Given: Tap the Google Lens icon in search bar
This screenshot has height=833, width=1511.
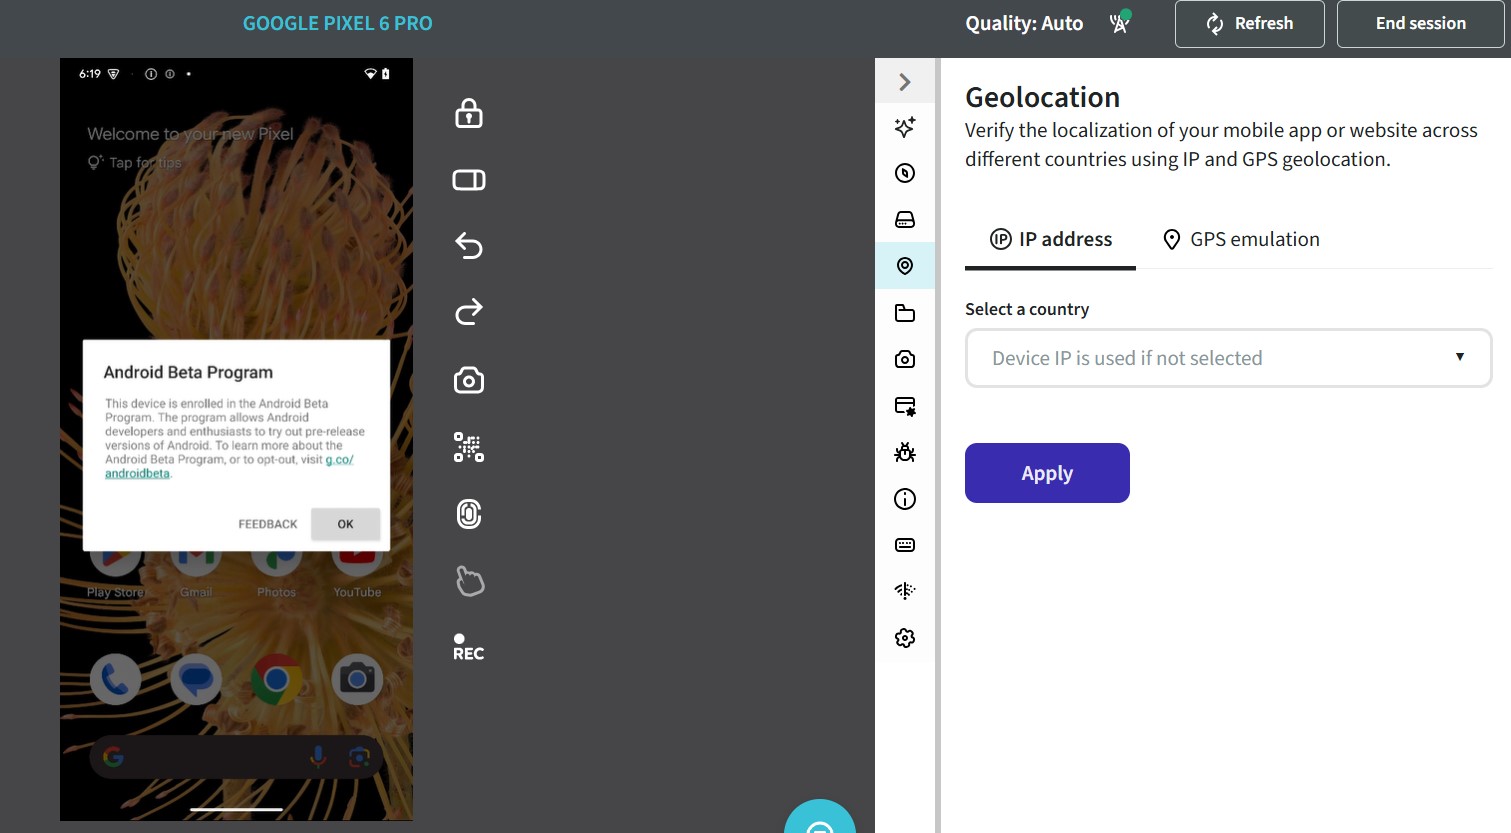Looking at the screenshot, I should (x=359, y=757).
